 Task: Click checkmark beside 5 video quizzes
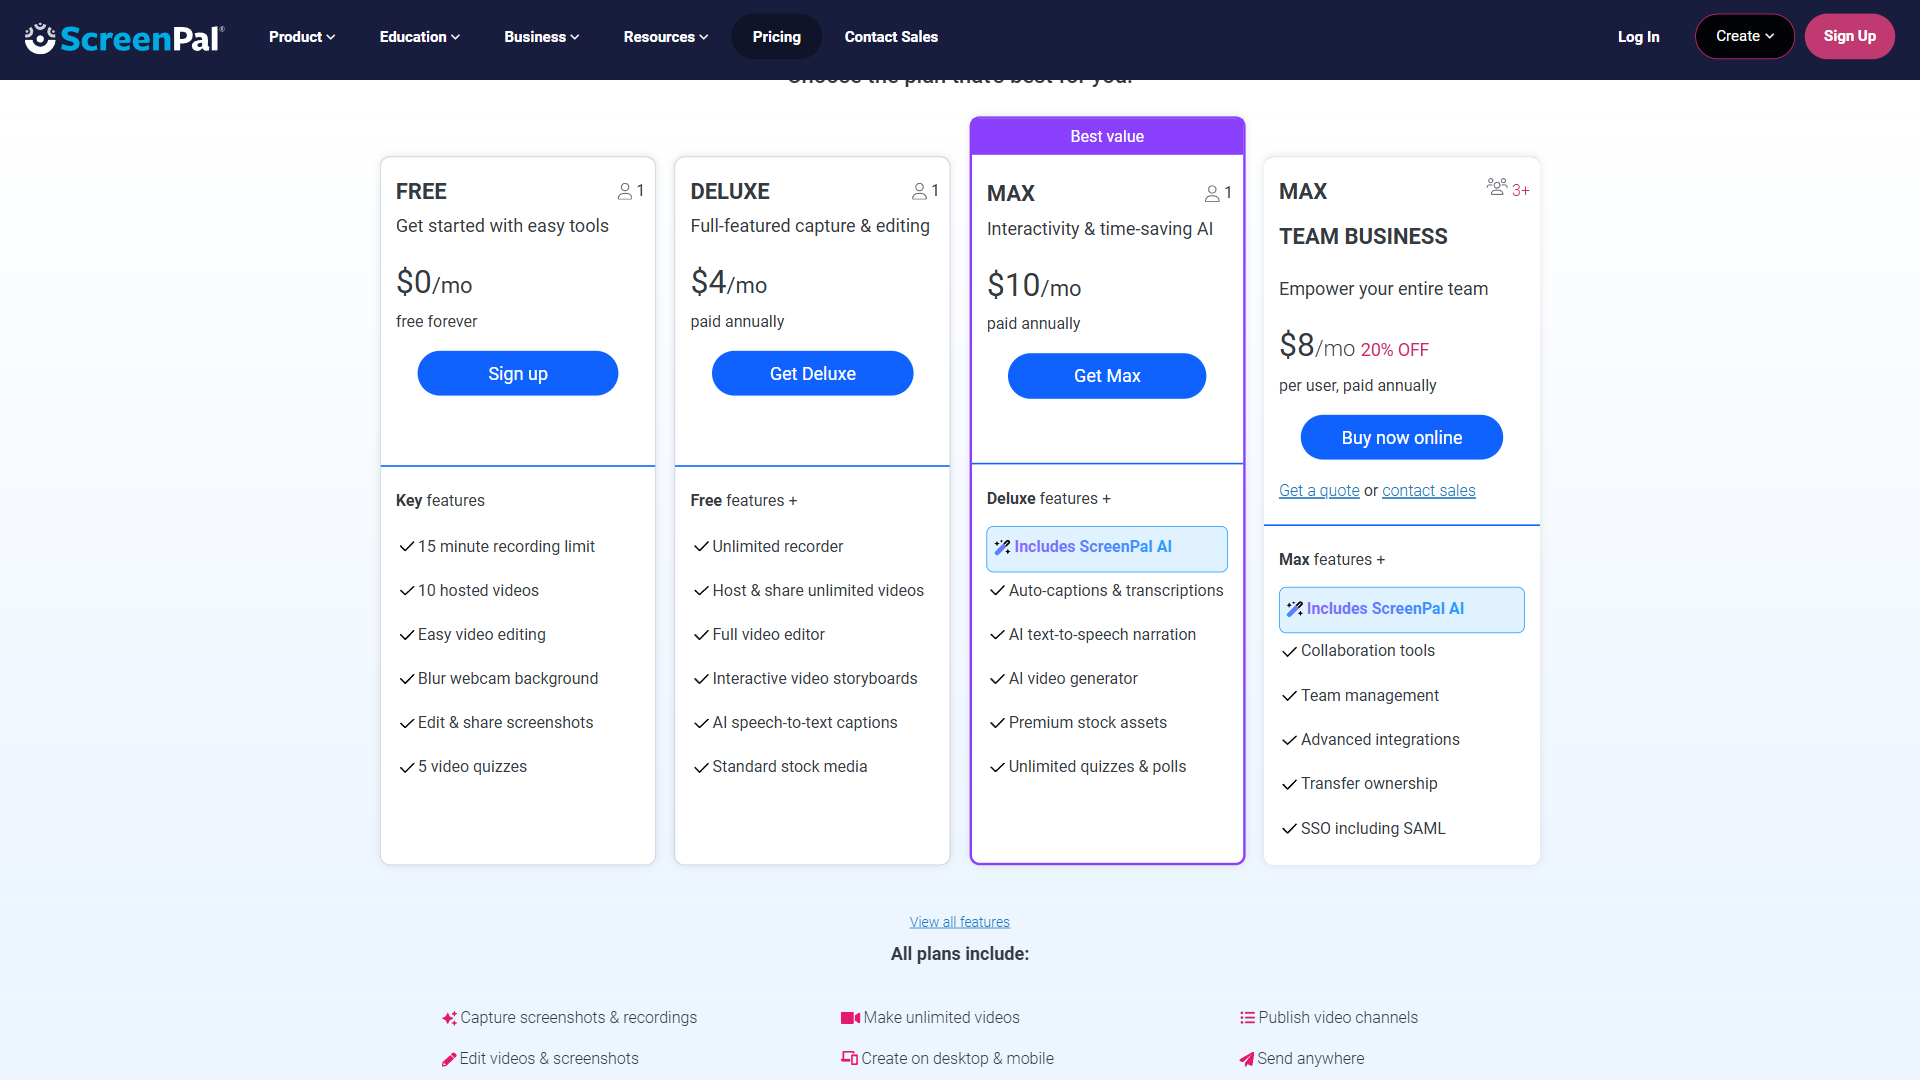click(407, 767)
